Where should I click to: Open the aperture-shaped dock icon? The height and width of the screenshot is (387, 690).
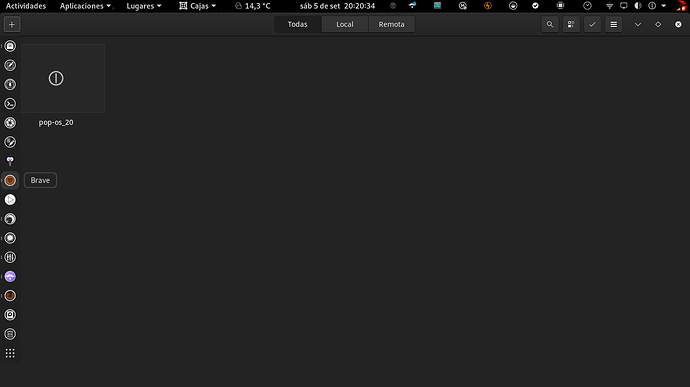(x=10, y=123)
